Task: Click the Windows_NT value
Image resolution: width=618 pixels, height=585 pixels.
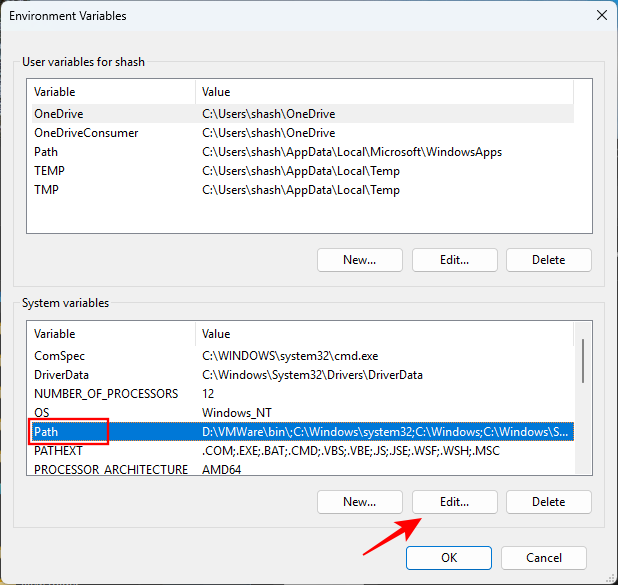Action: (237, 413)
